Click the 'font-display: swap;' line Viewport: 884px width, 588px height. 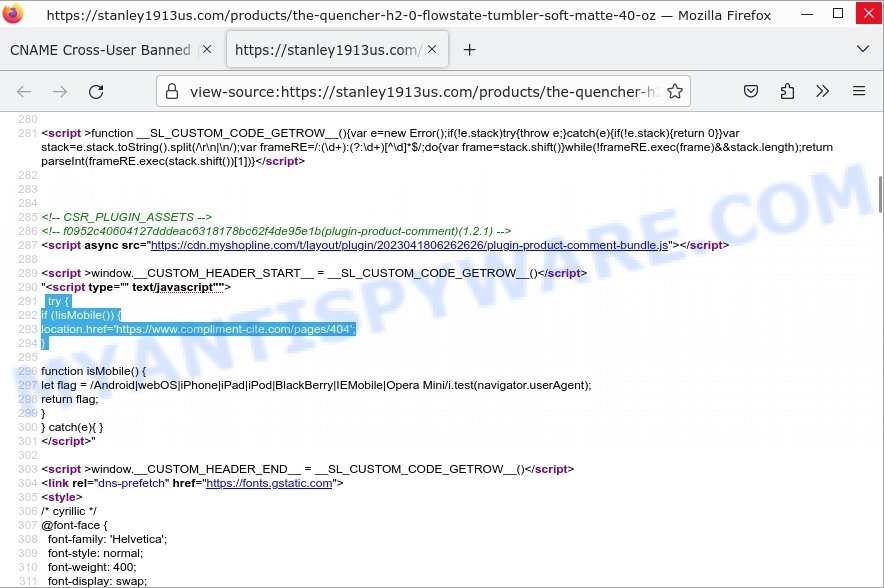tap(98, 581)
